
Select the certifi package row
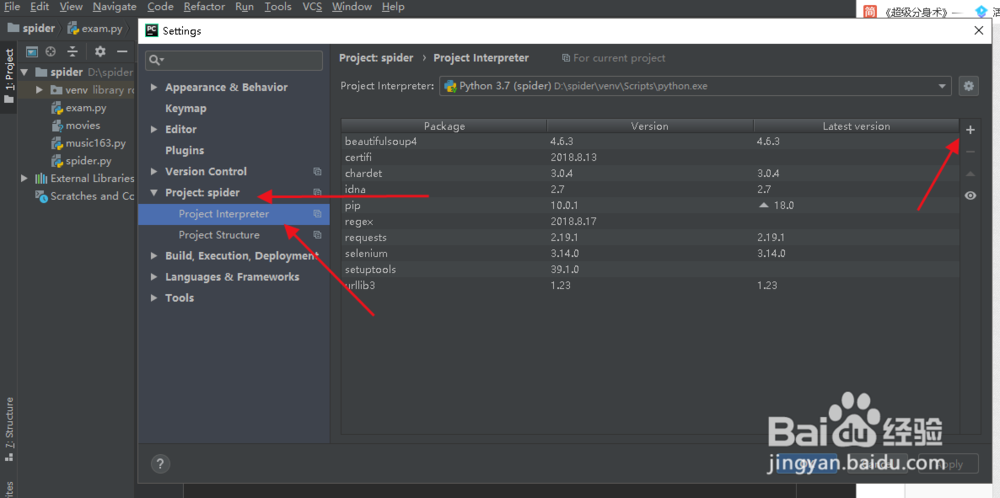coord(650,157)
